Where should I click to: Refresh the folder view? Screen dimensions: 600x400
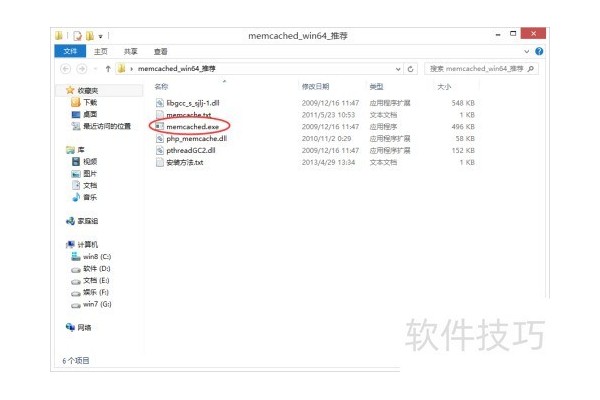coord(411,69)
